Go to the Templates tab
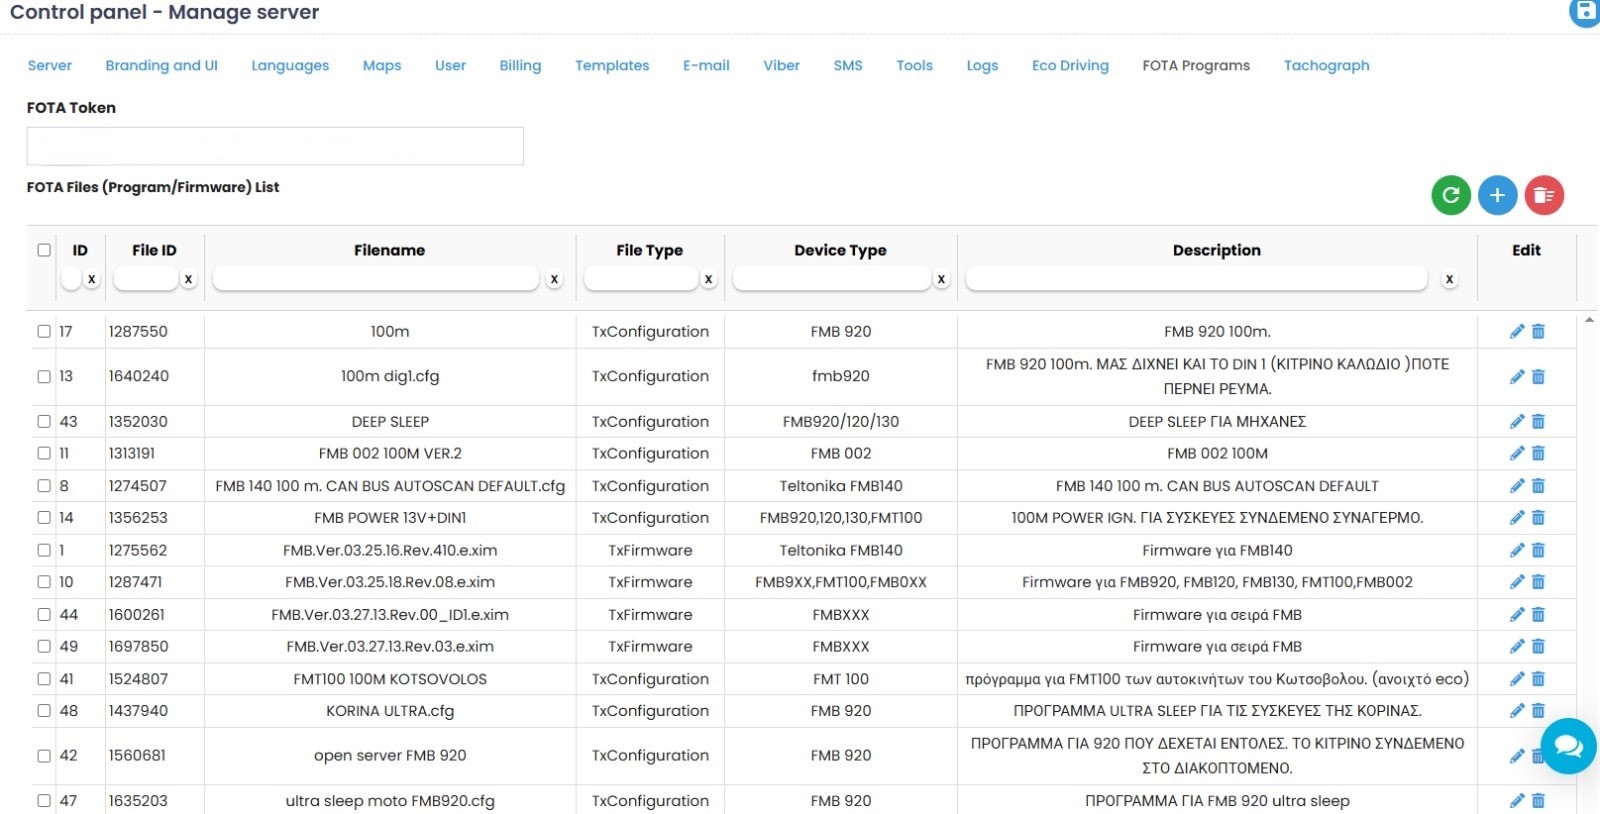The height and width of the screenshot is (814, 1600). tap(612, 65)
